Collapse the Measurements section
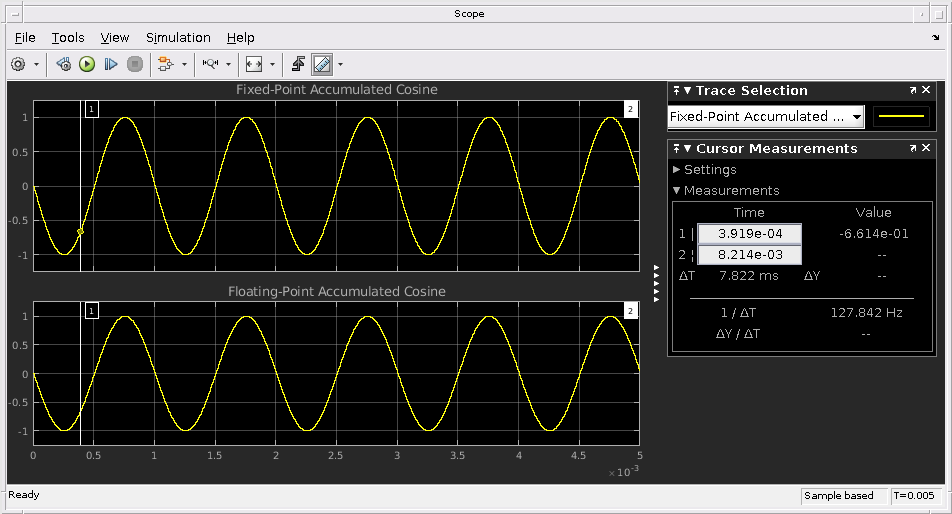Image resolution: width=952 pixels, height=514 pixels. click(731, 190)
